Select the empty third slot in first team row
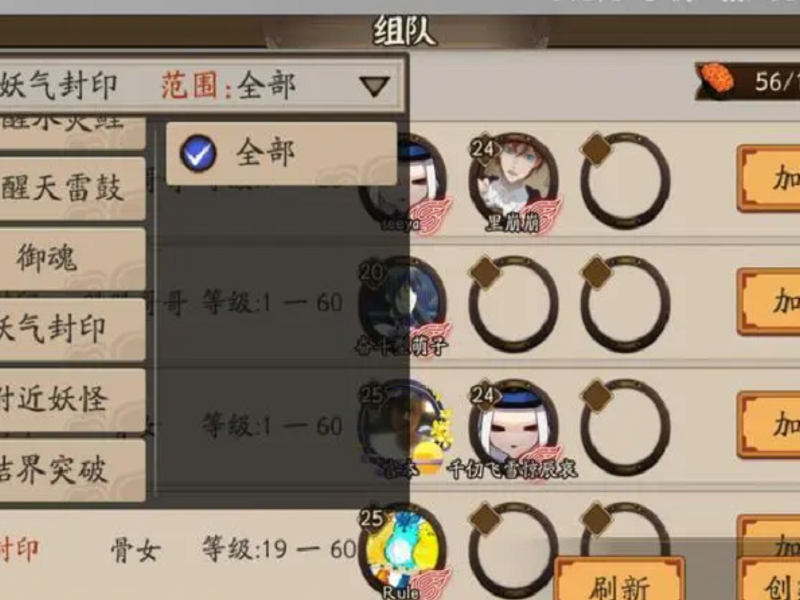The image size is (800, 600). (625, 181)
